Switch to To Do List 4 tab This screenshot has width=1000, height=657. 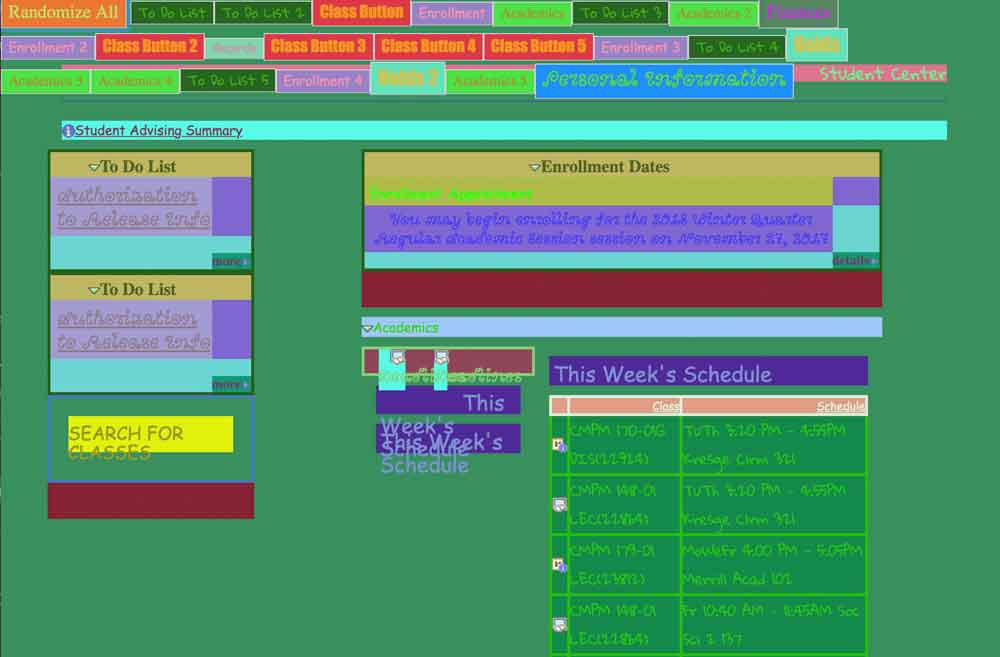pos(737,47)
